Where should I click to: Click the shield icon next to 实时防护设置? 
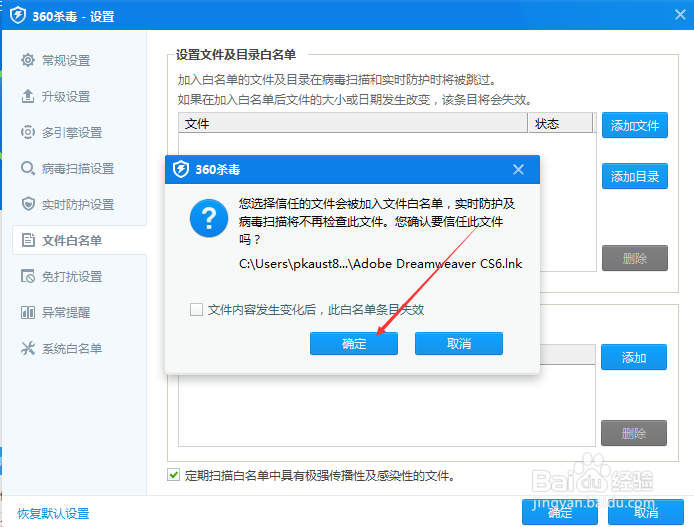click(x=28, y=204)
